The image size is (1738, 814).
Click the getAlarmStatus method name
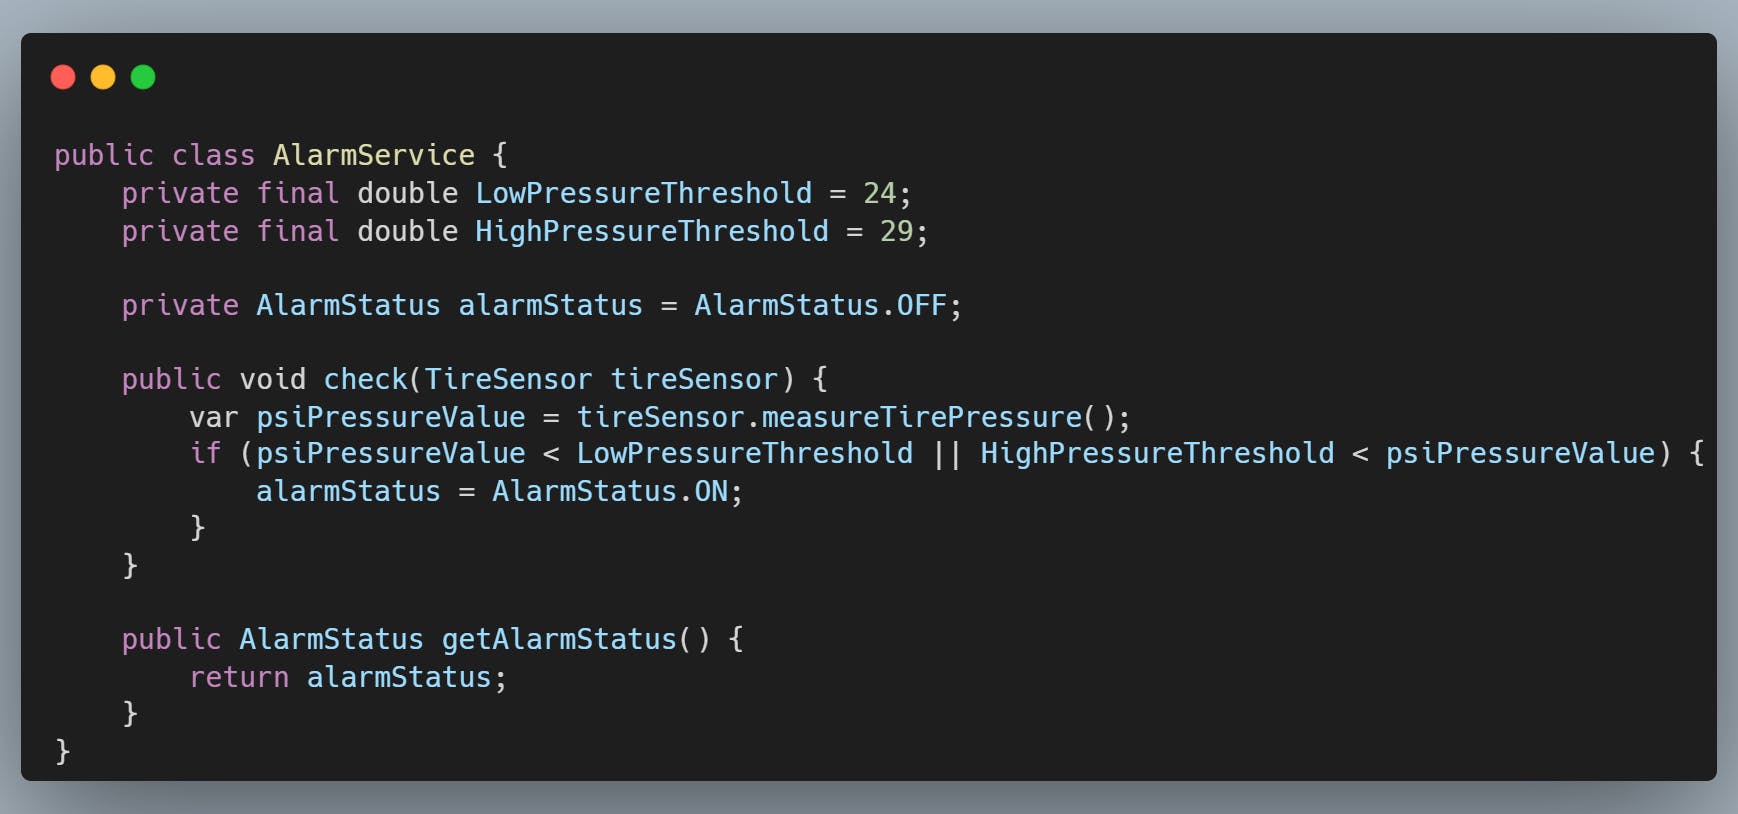pyautogui.click(x=559, y=639)
